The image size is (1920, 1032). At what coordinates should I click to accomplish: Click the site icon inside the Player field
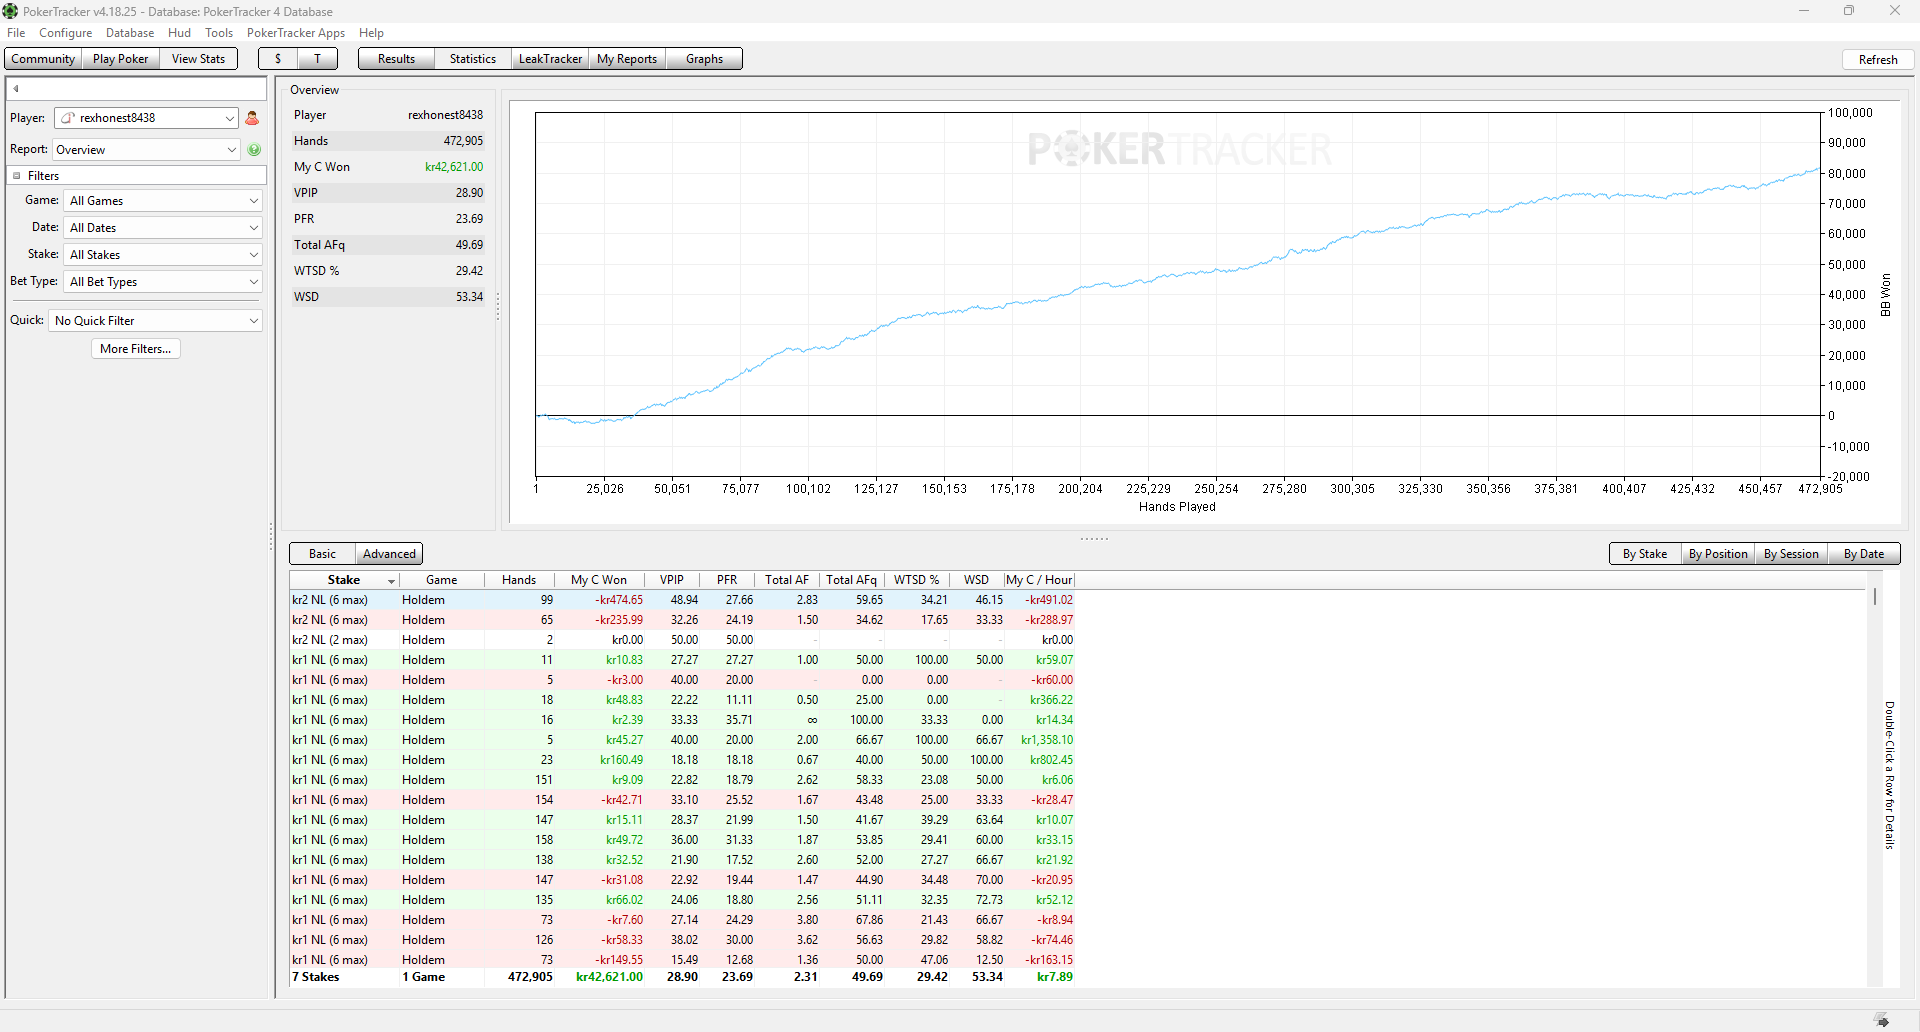(67, 118)
